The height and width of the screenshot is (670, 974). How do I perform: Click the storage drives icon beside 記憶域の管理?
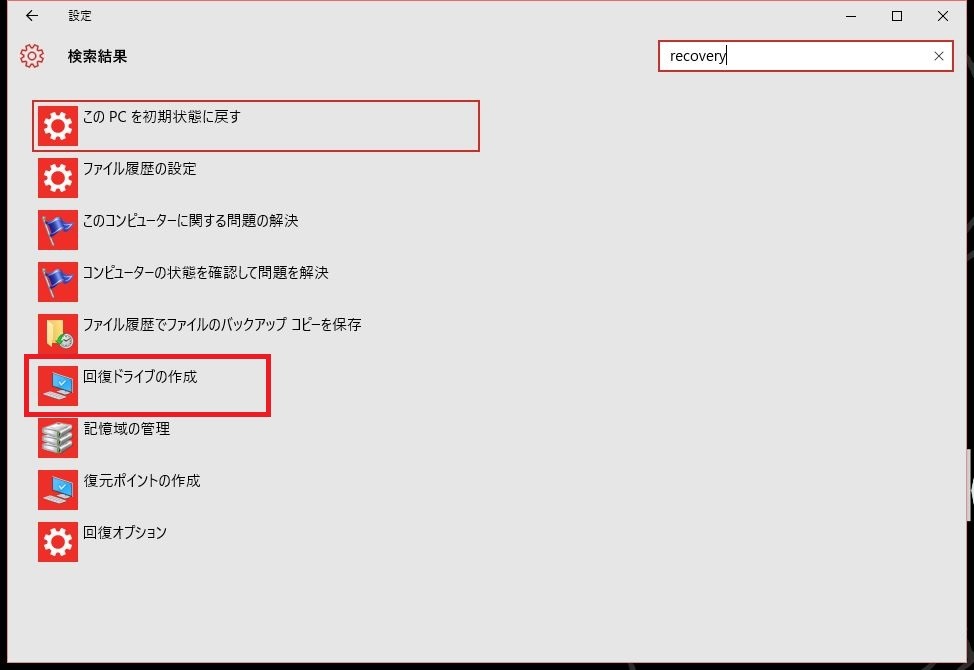pos(58,438)
